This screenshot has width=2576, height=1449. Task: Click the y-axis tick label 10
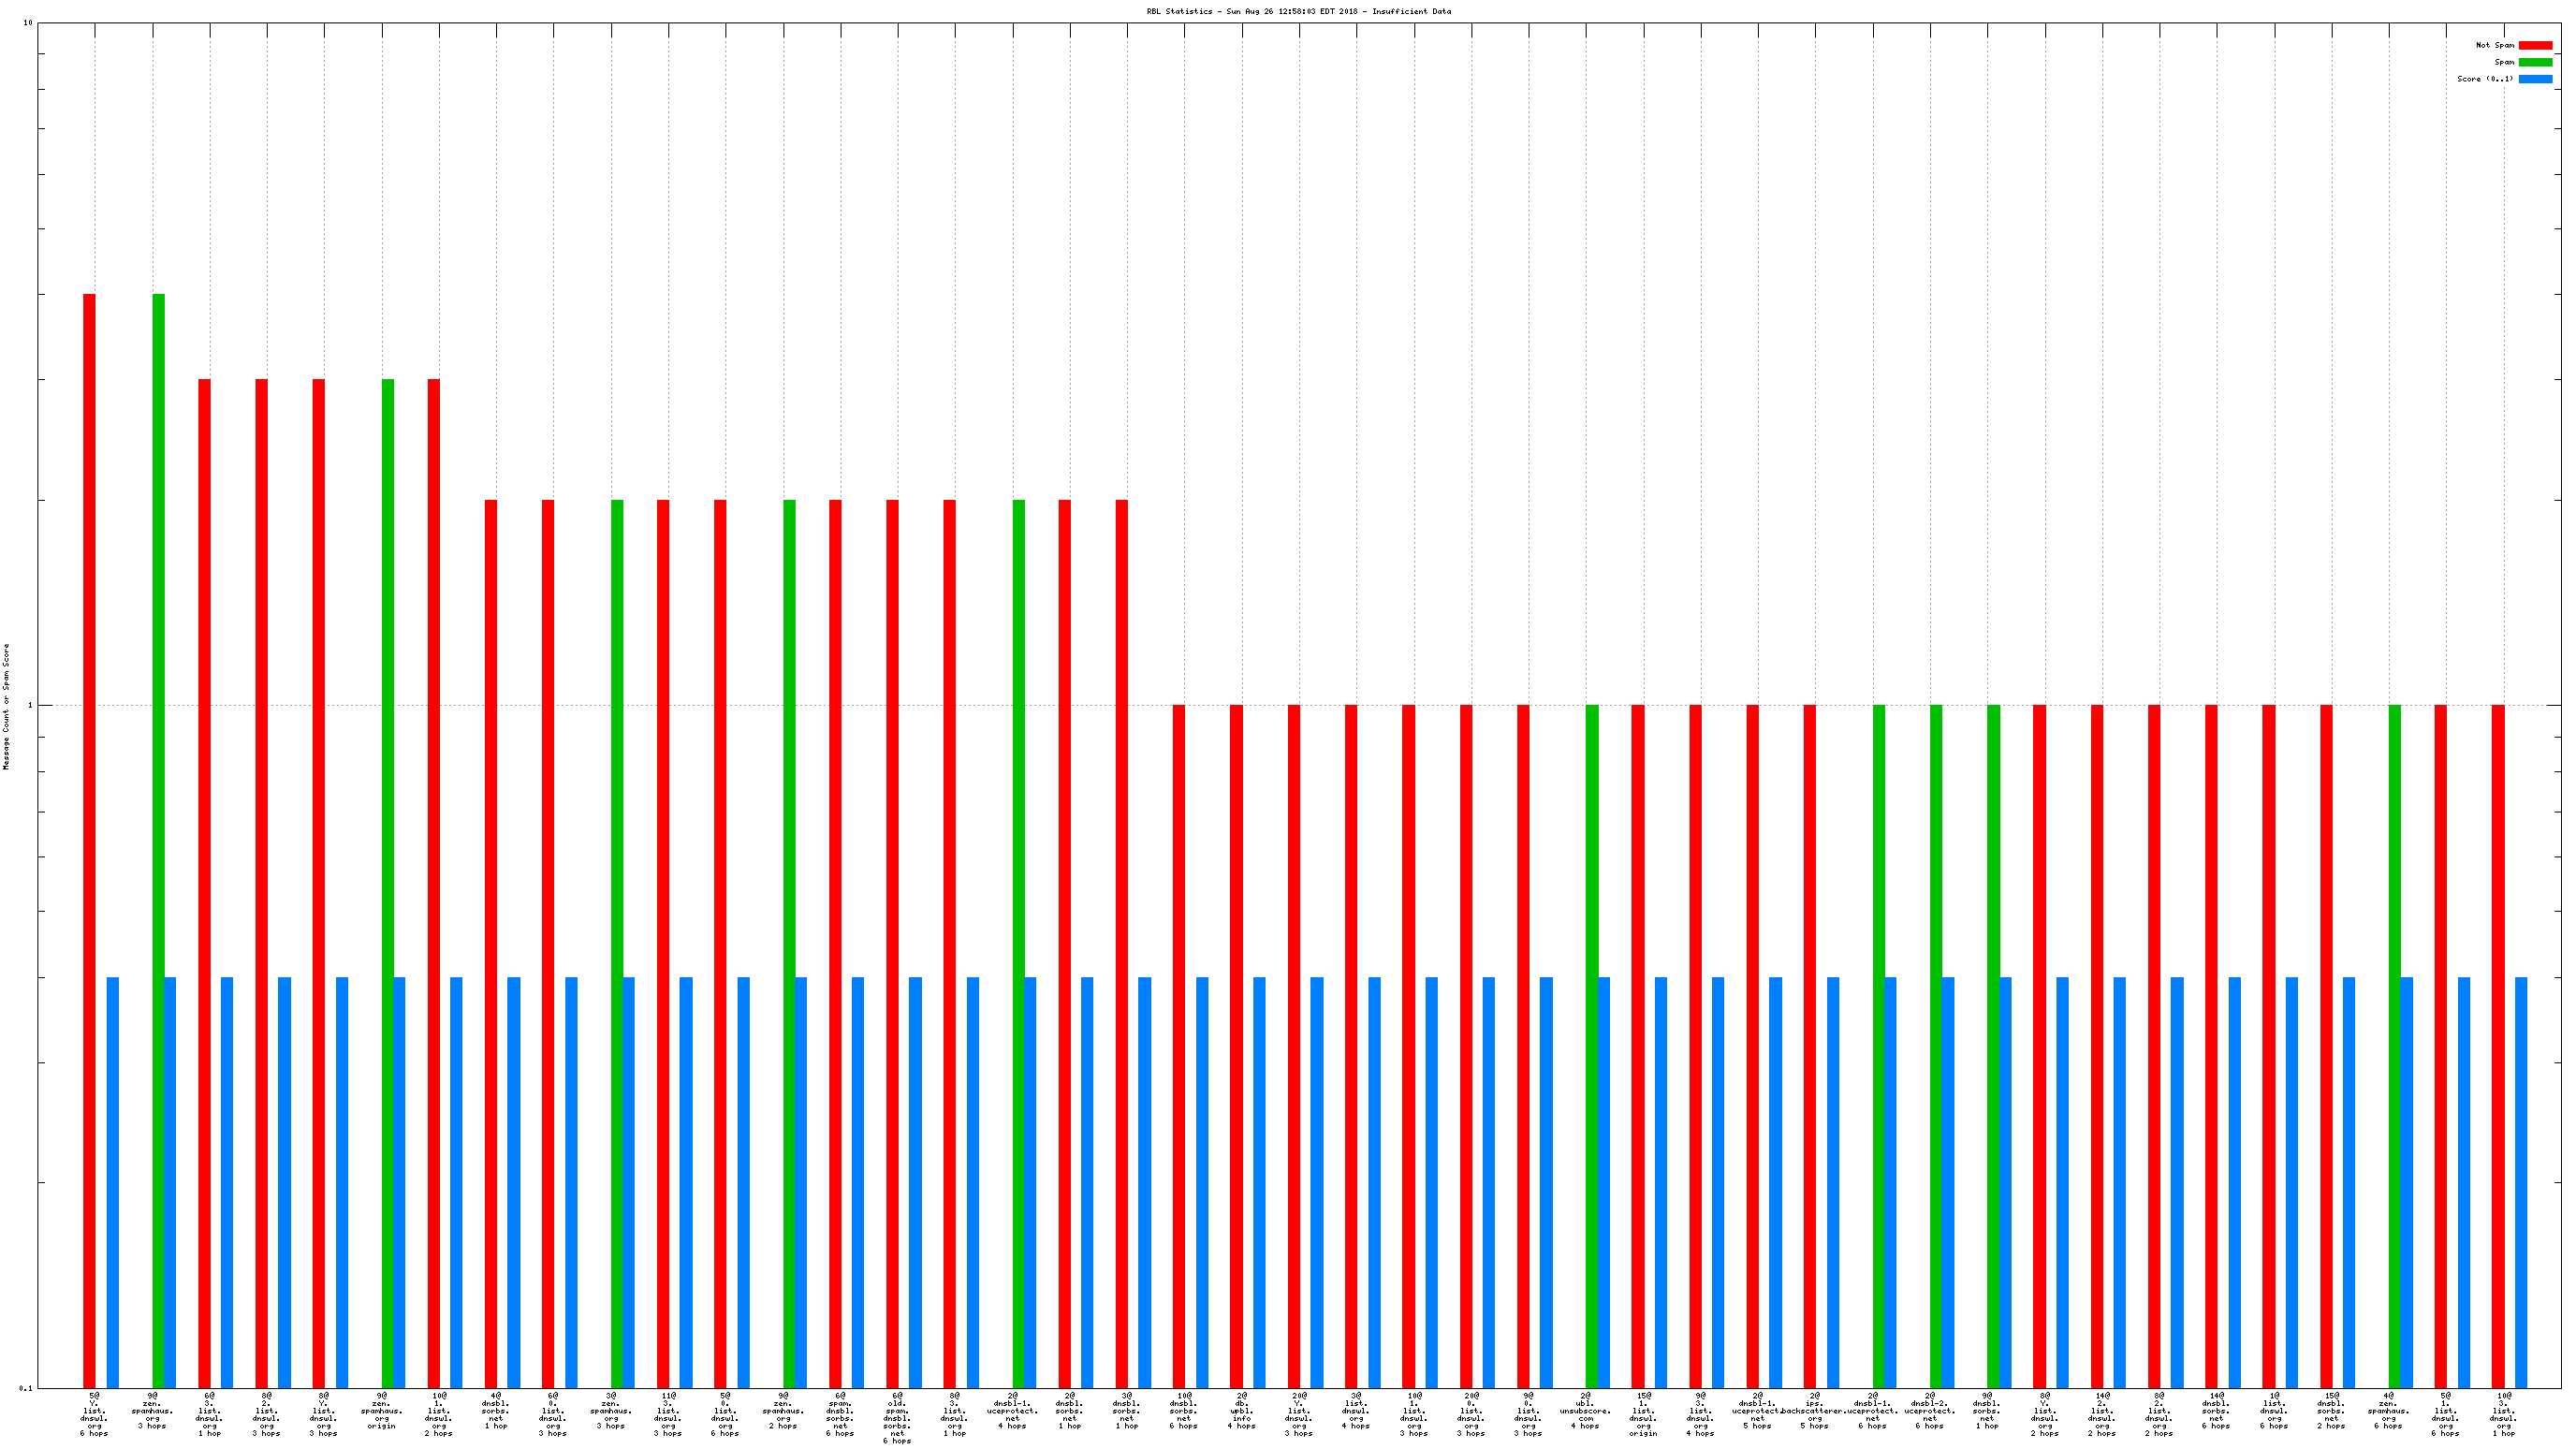tap(28, 23)
